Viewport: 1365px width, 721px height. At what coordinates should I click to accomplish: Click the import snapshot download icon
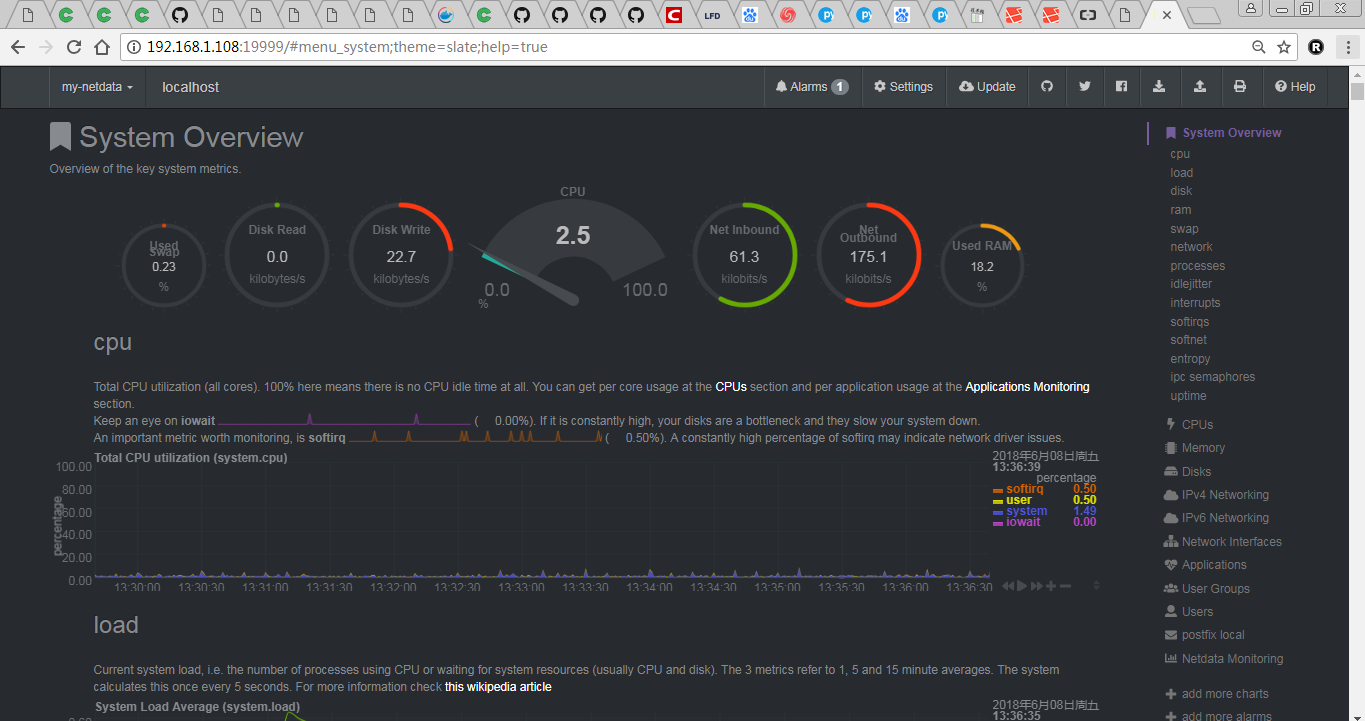[1159, 87]
